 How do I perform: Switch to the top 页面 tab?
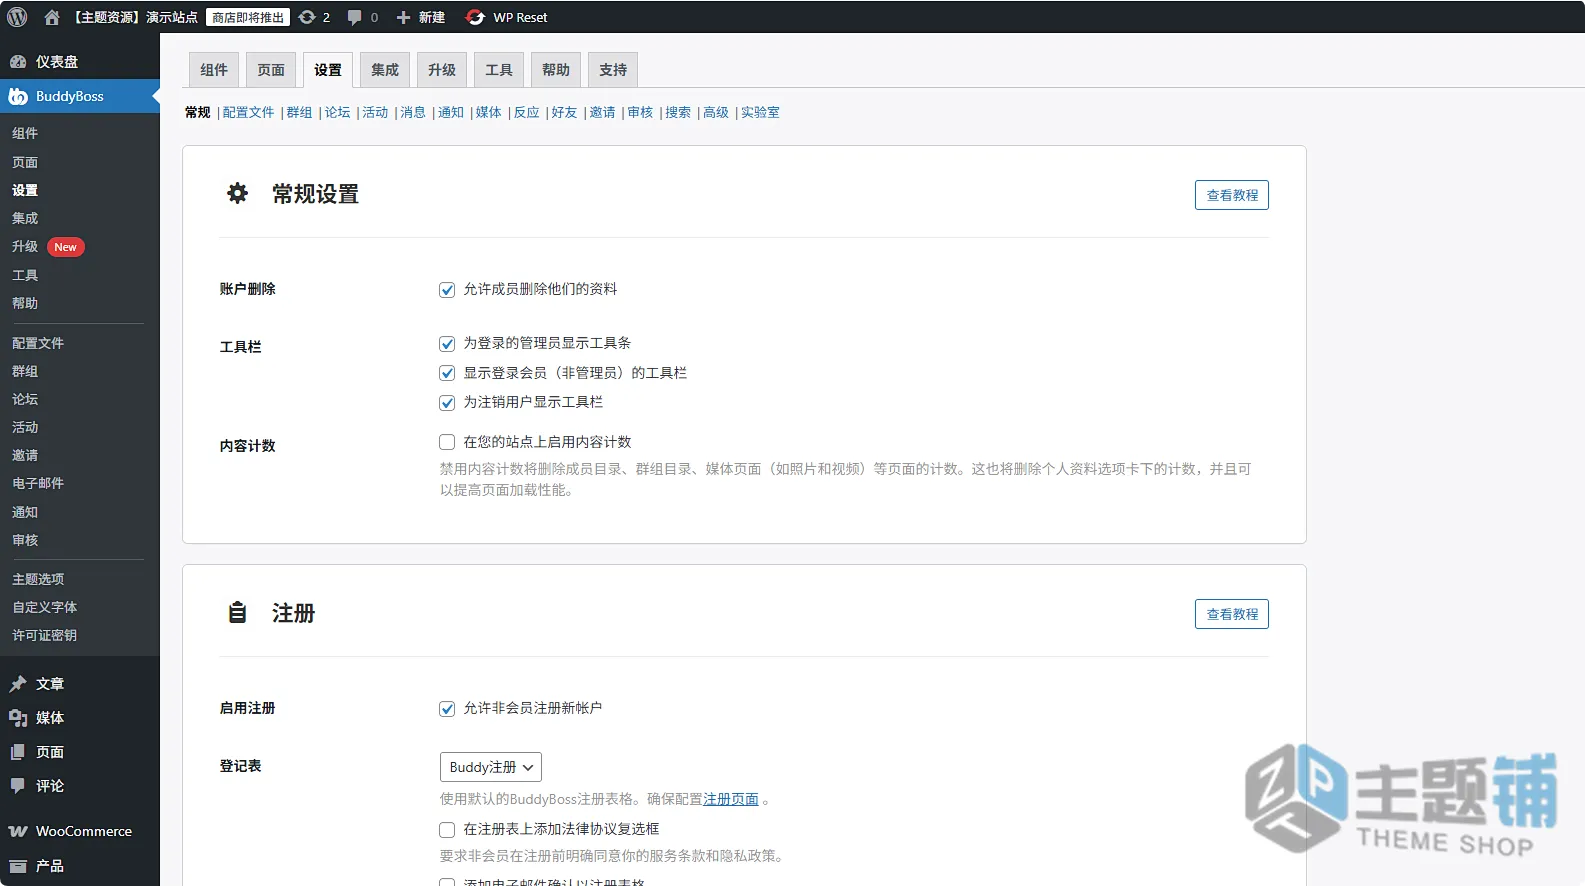[271, 70]
